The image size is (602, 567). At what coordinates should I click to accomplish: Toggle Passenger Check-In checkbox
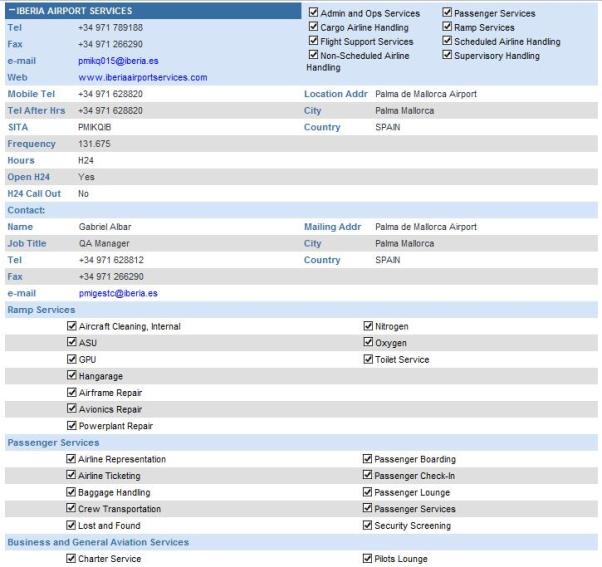click(x=367, y=475)
